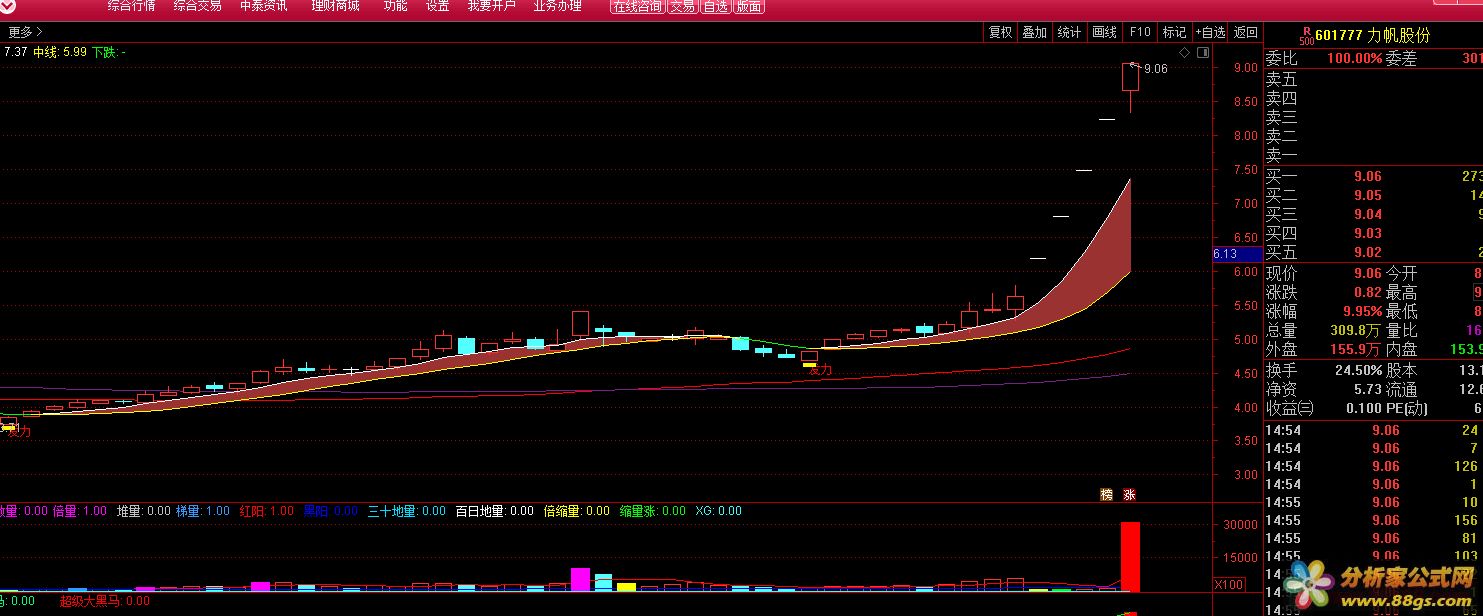Click the 卖一 row label
The height and width of the screenshot is (616, 1483).
[1282, 156]
